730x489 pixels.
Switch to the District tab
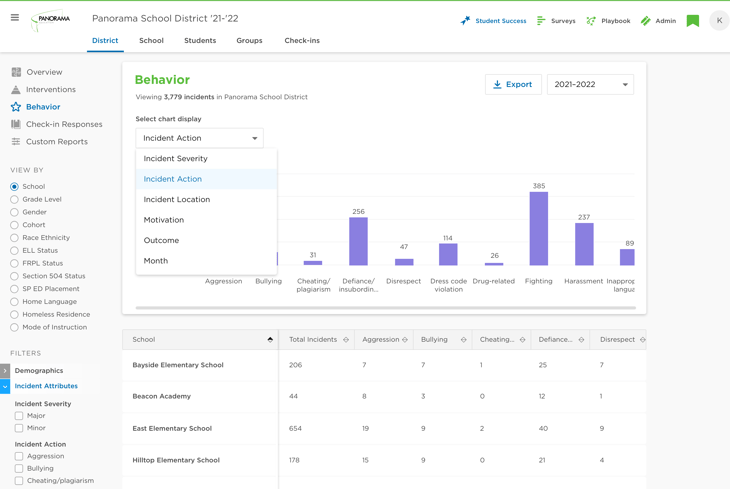pos(105,41)
